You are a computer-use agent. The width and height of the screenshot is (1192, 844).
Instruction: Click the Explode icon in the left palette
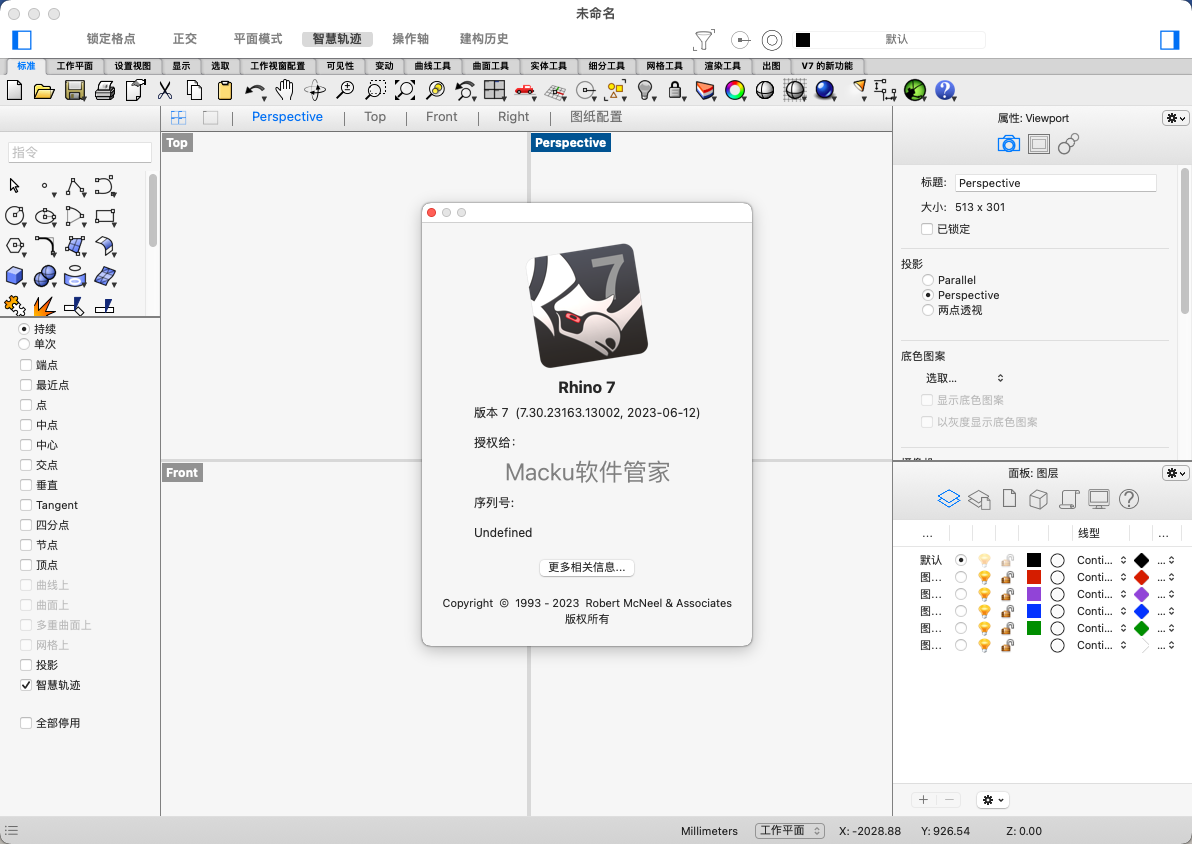pyautogui.click(x=45, y=306)
